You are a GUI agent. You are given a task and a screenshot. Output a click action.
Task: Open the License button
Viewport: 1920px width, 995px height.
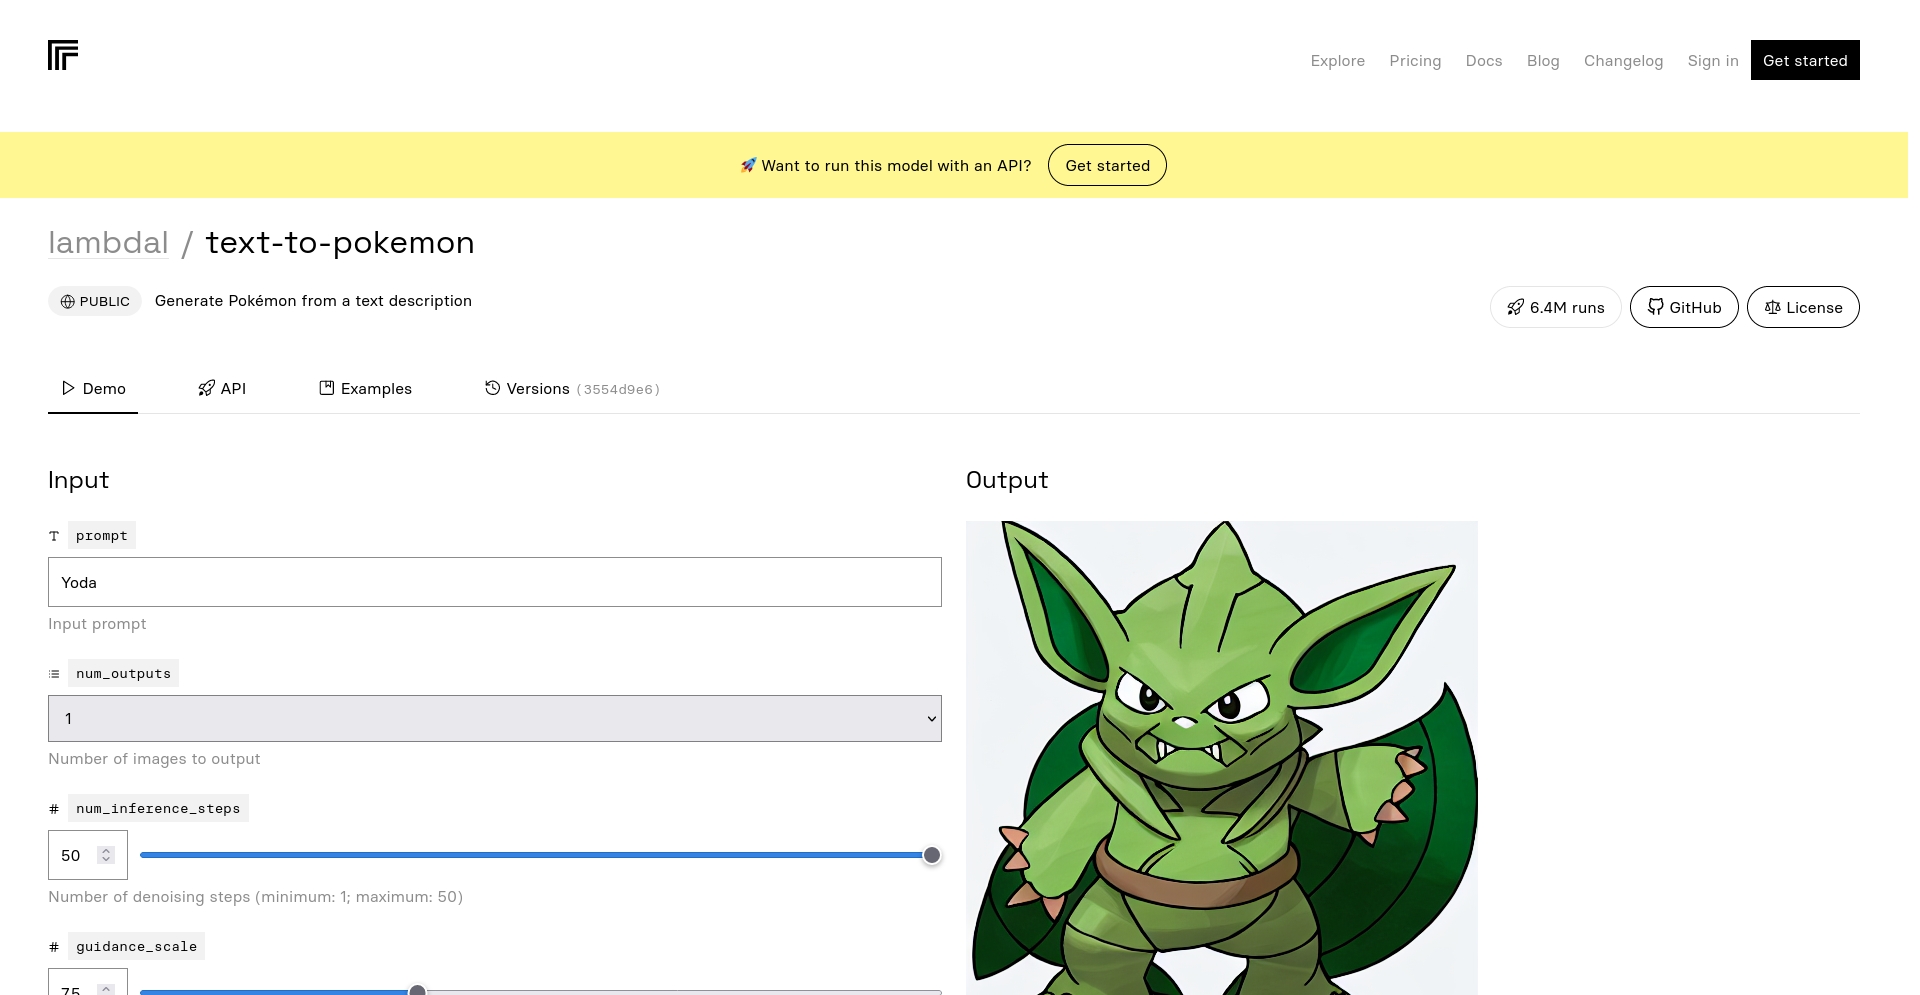(x=1803, y=307)
